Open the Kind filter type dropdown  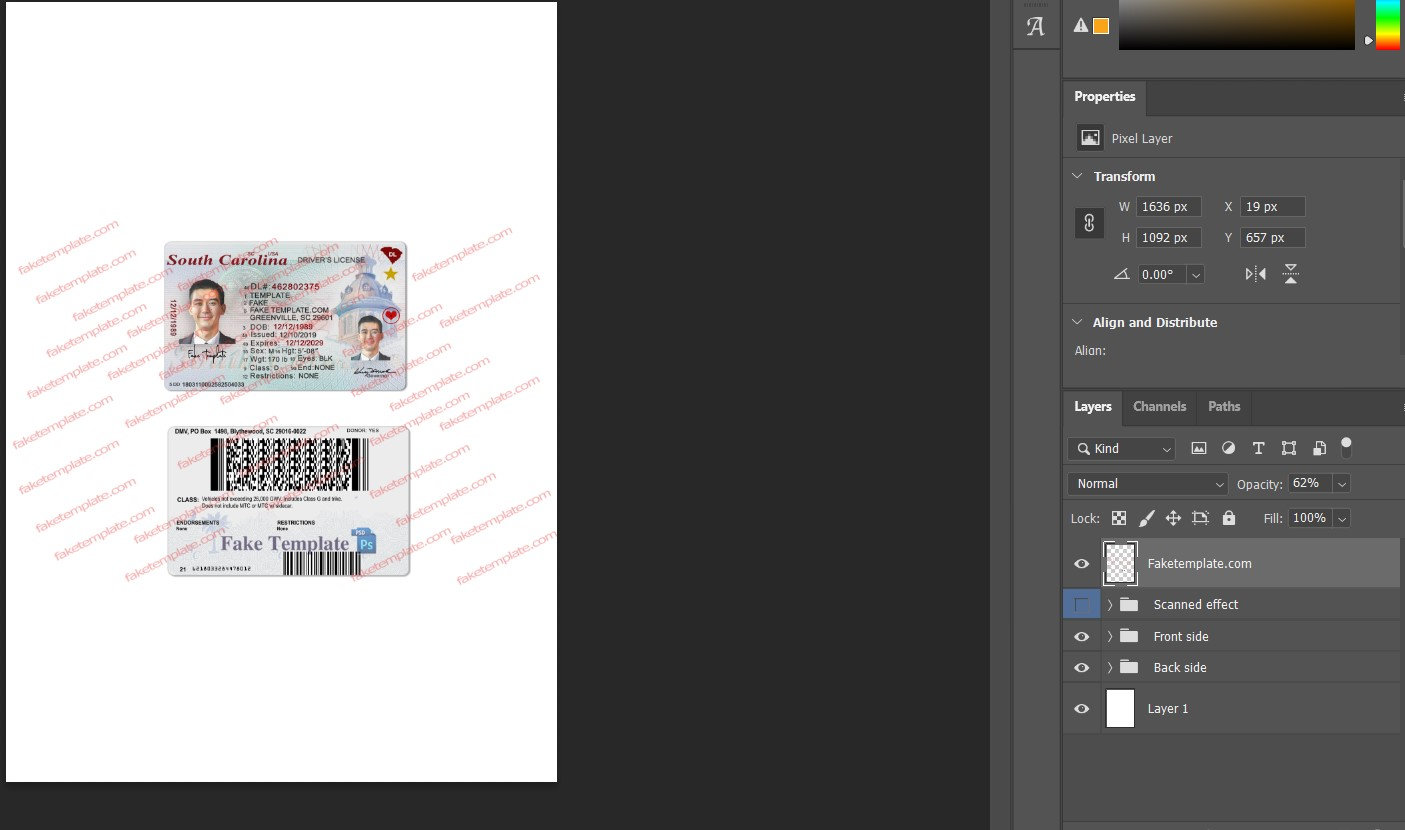point(1121,449)
